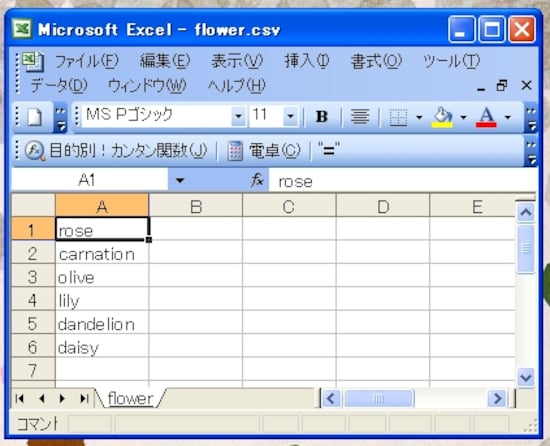550x446 pixels.
Task: Click the equals sign toolbar button
Action: click(328, 150)
